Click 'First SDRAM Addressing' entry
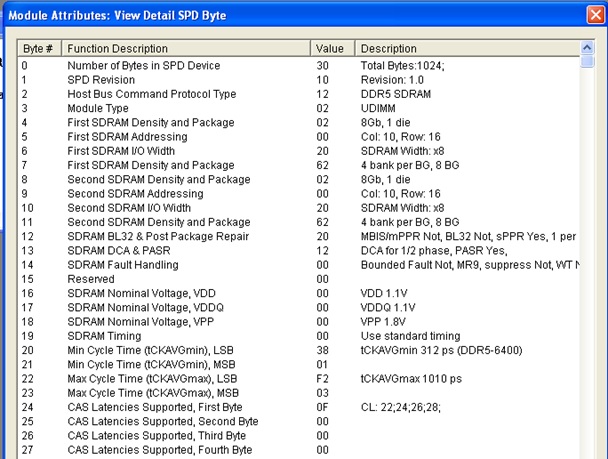This screenshot has width=608, height=459. coord(299,137)
